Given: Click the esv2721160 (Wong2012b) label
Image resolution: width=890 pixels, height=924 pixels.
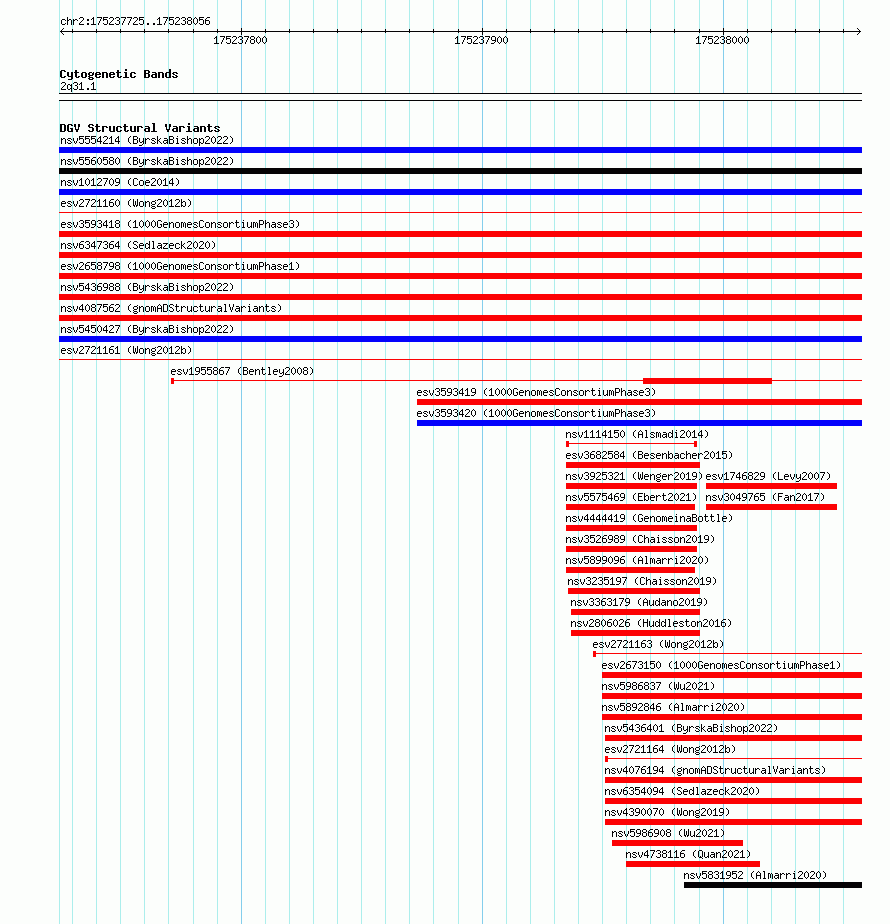Looking at the screenshot, I should [126, 203].
